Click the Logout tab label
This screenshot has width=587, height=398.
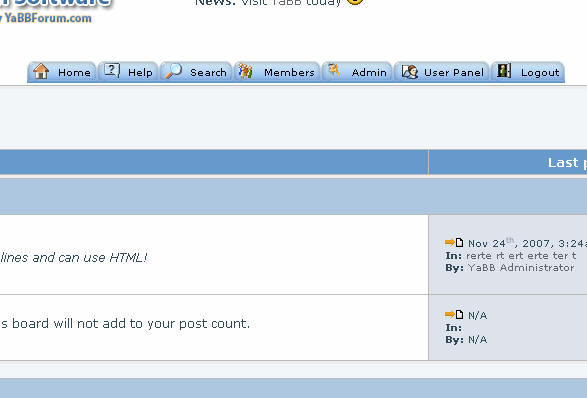point(540,72)
